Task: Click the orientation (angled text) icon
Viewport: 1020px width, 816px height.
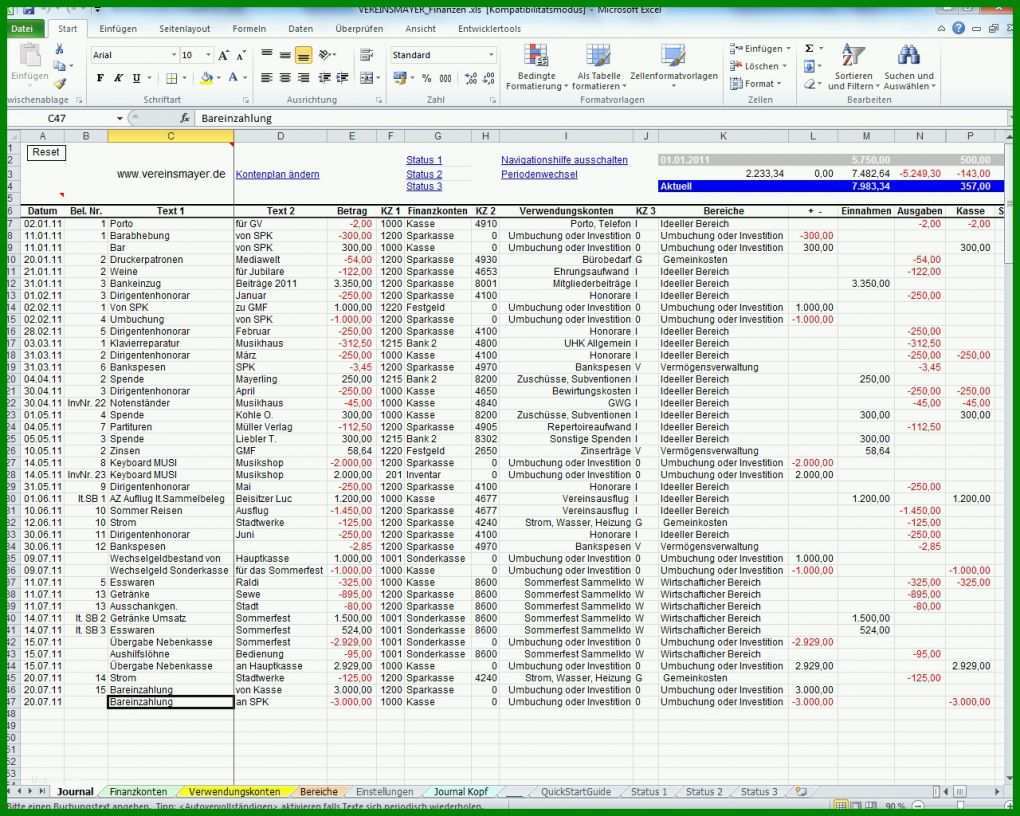Action: [325, 55]
